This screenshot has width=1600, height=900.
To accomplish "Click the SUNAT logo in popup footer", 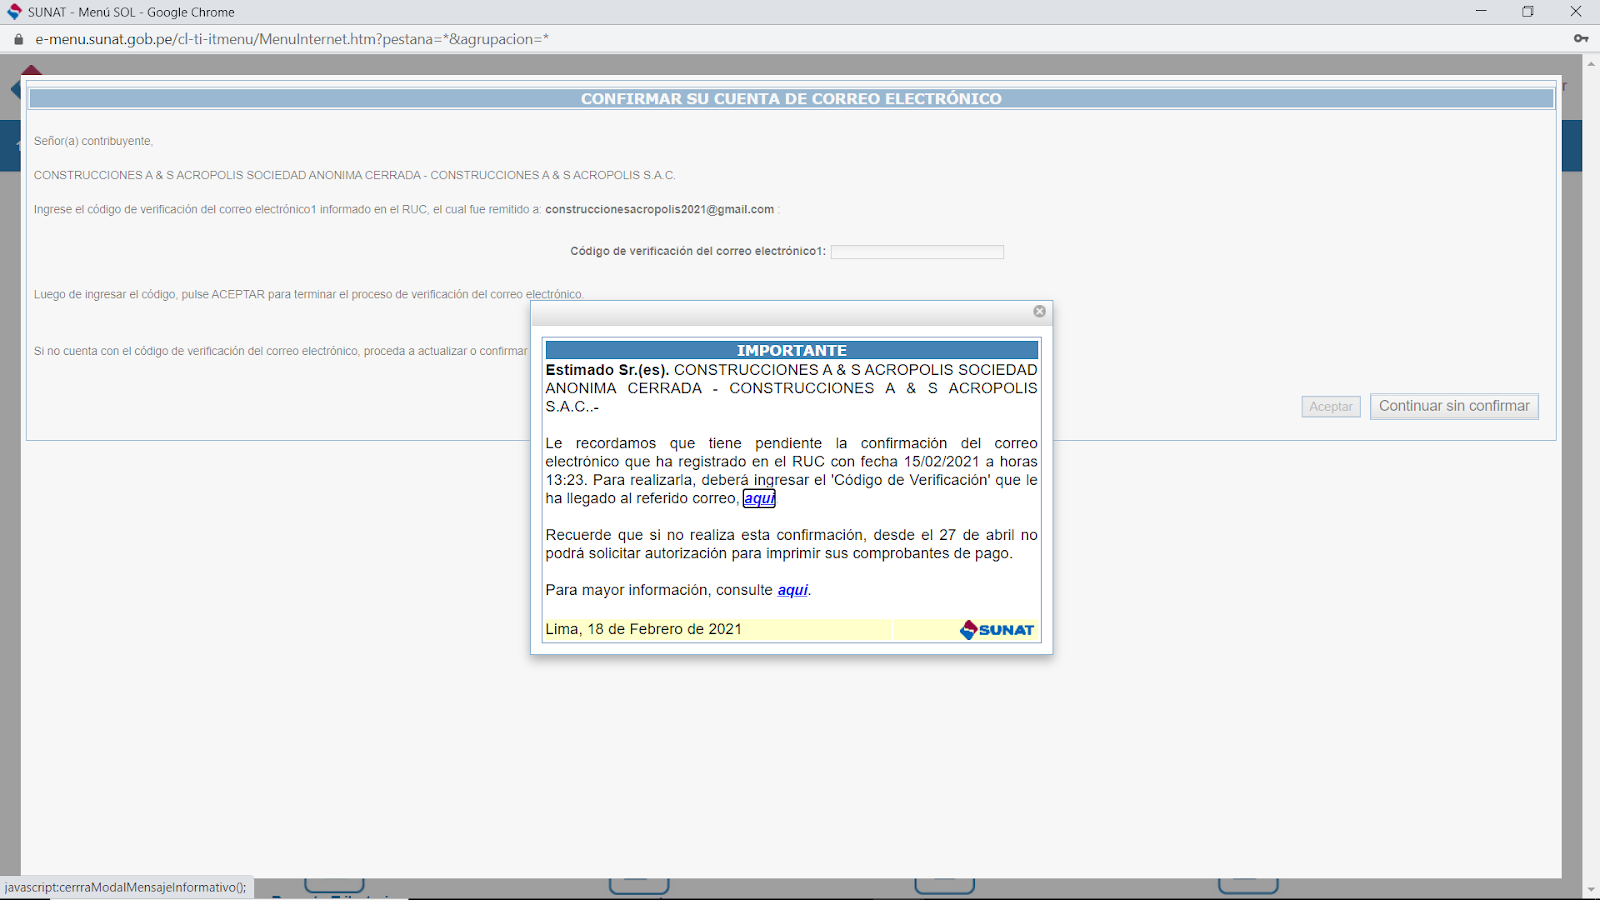I will [x=997, y=630].
